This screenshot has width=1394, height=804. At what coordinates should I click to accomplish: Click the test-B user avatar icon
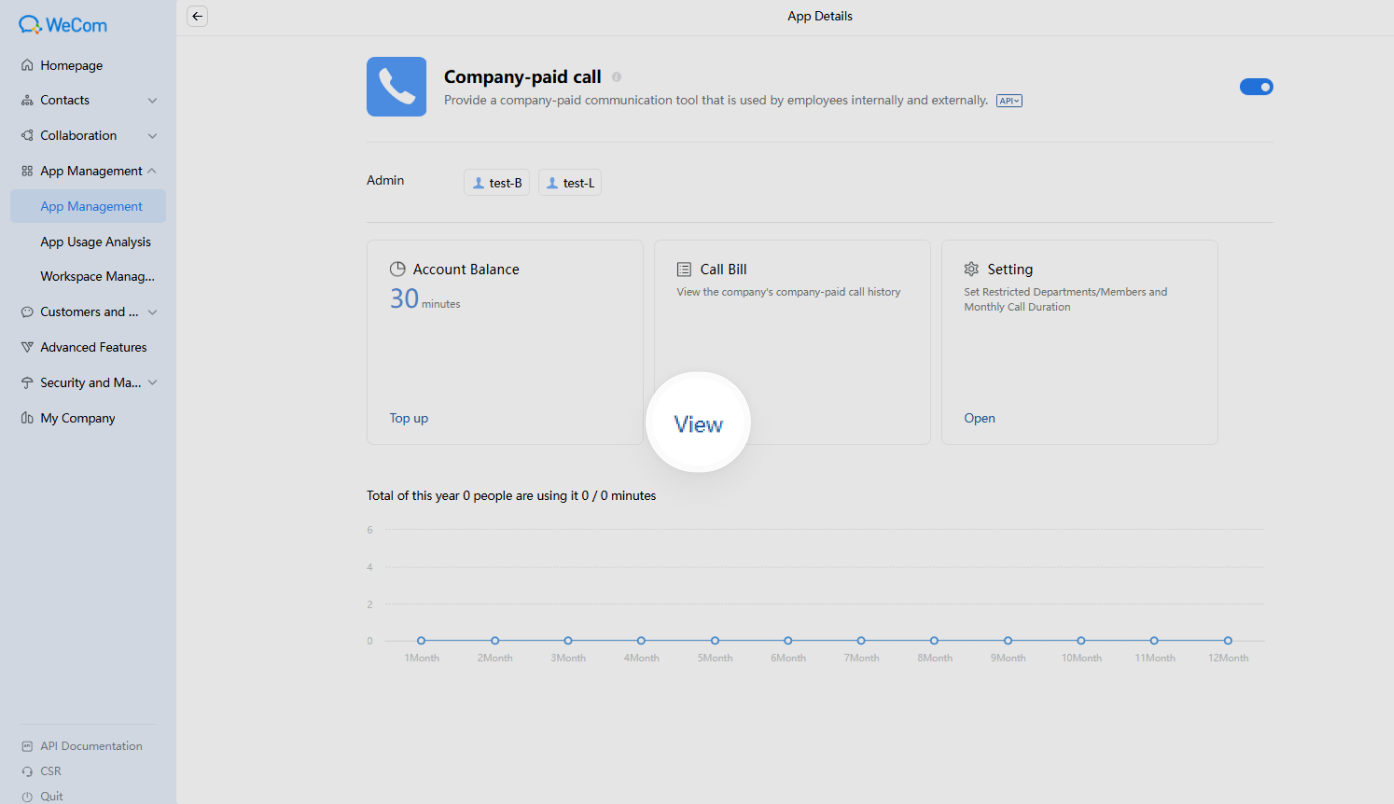point(478,183)
